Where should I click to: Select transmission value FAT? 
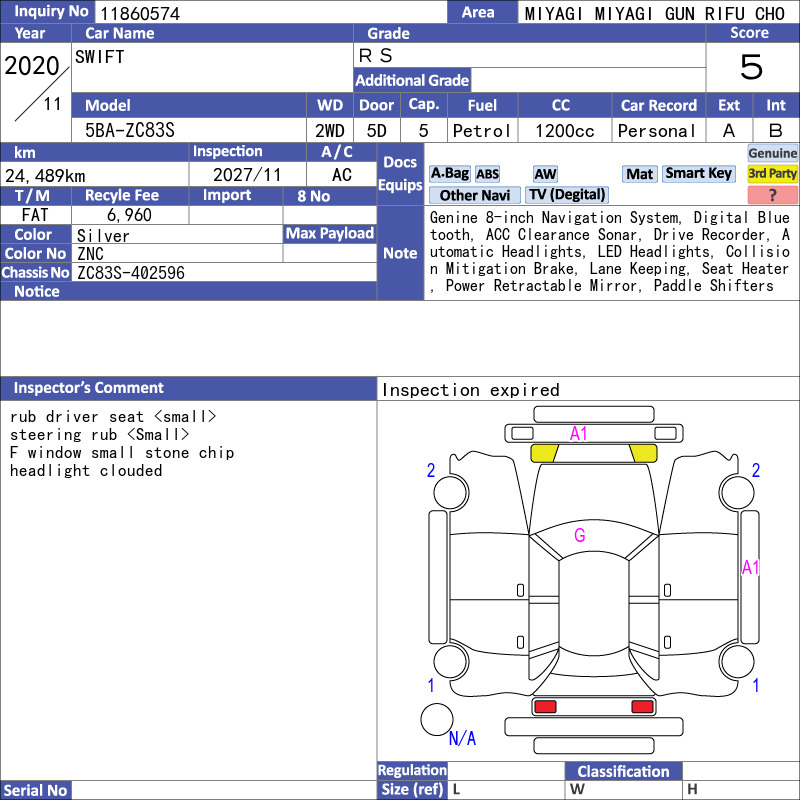pos(35,215)
